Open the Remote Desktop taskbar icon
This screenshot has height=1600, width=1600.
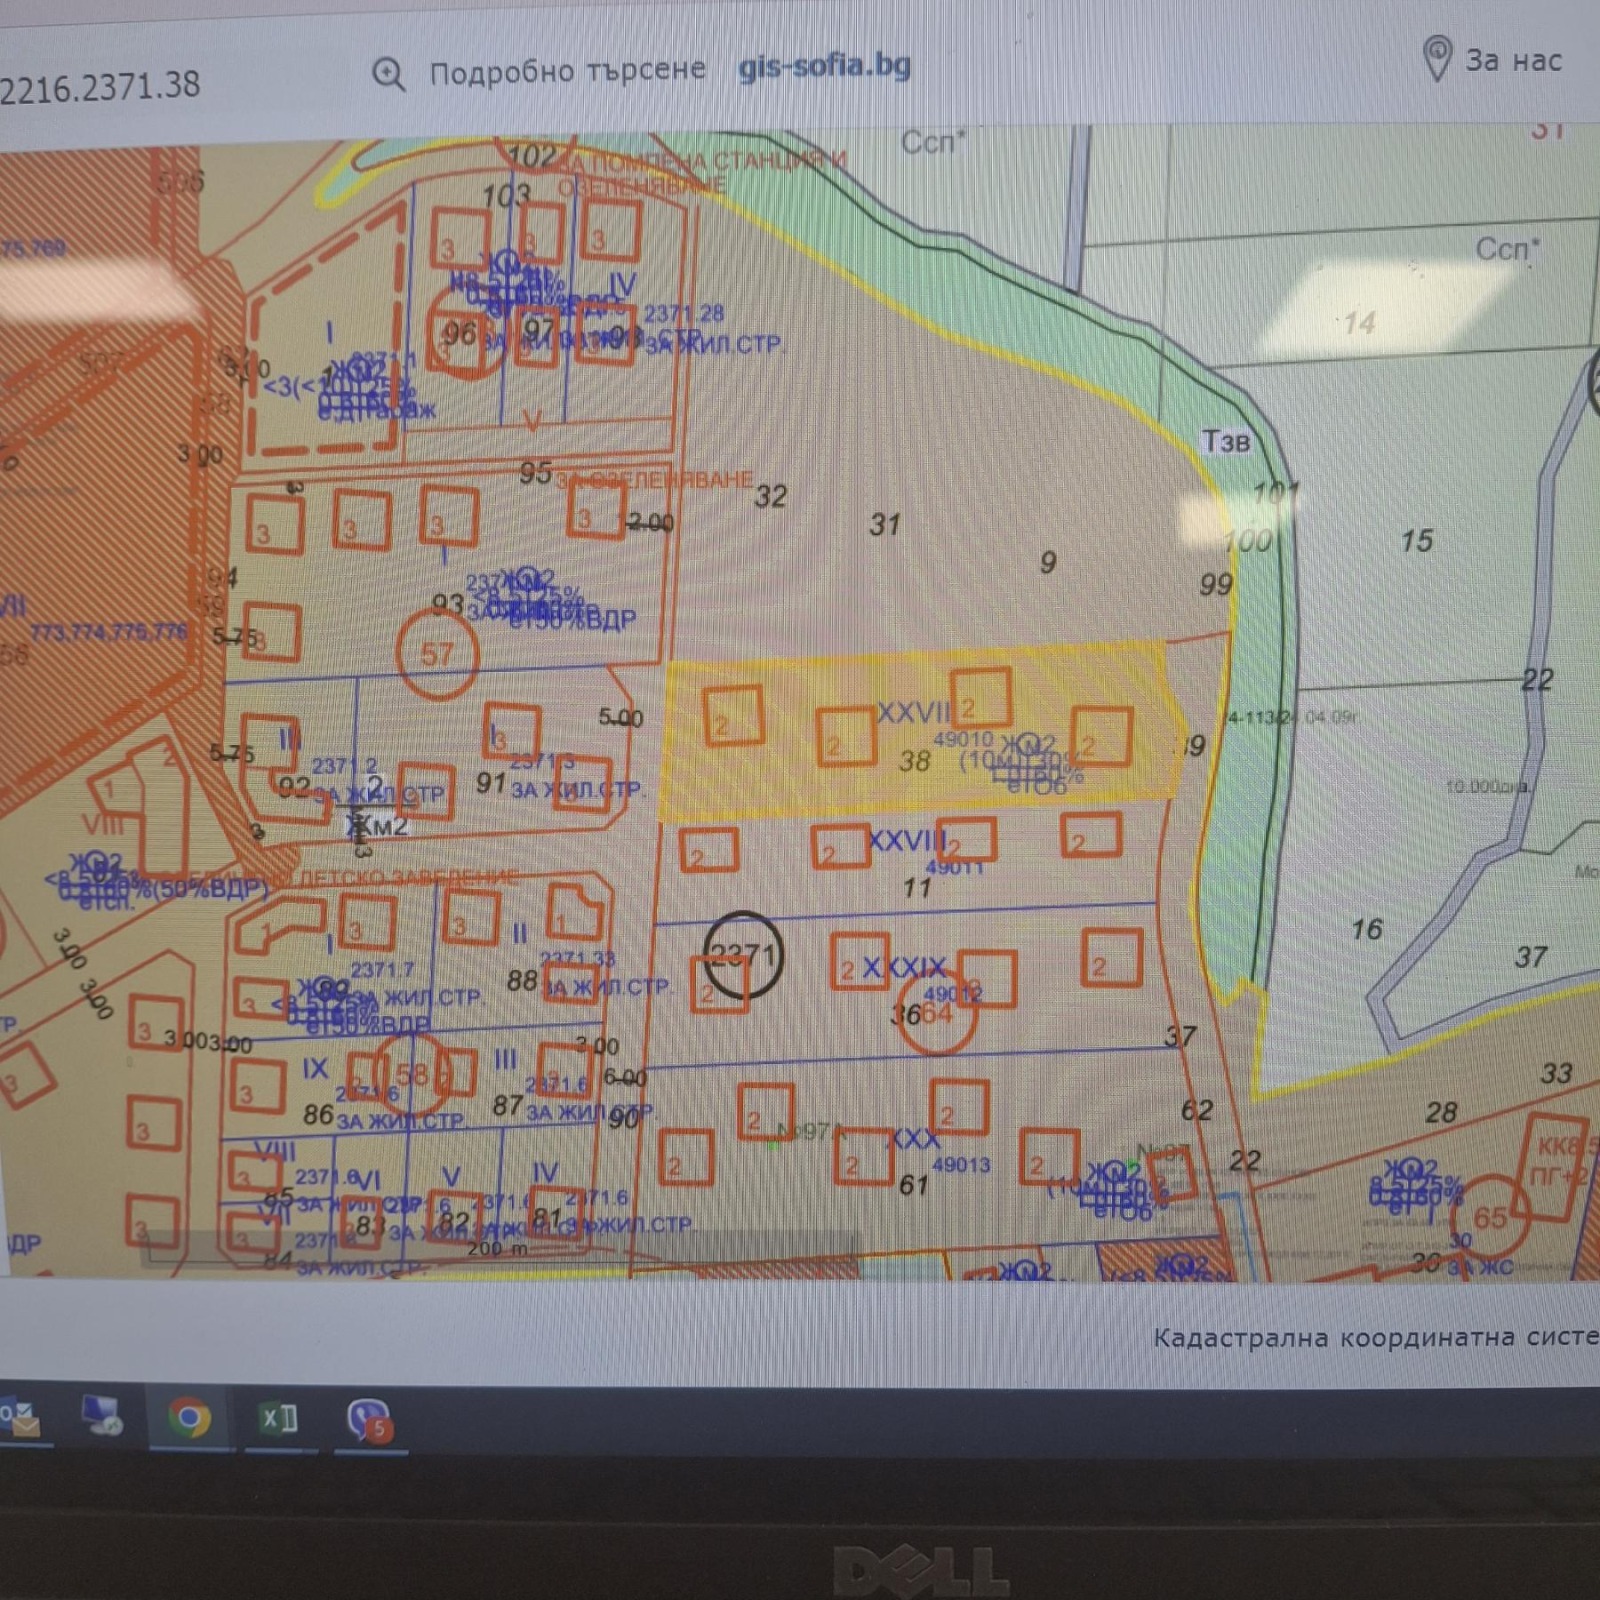pyautogui.click(x=100, y=1417)
